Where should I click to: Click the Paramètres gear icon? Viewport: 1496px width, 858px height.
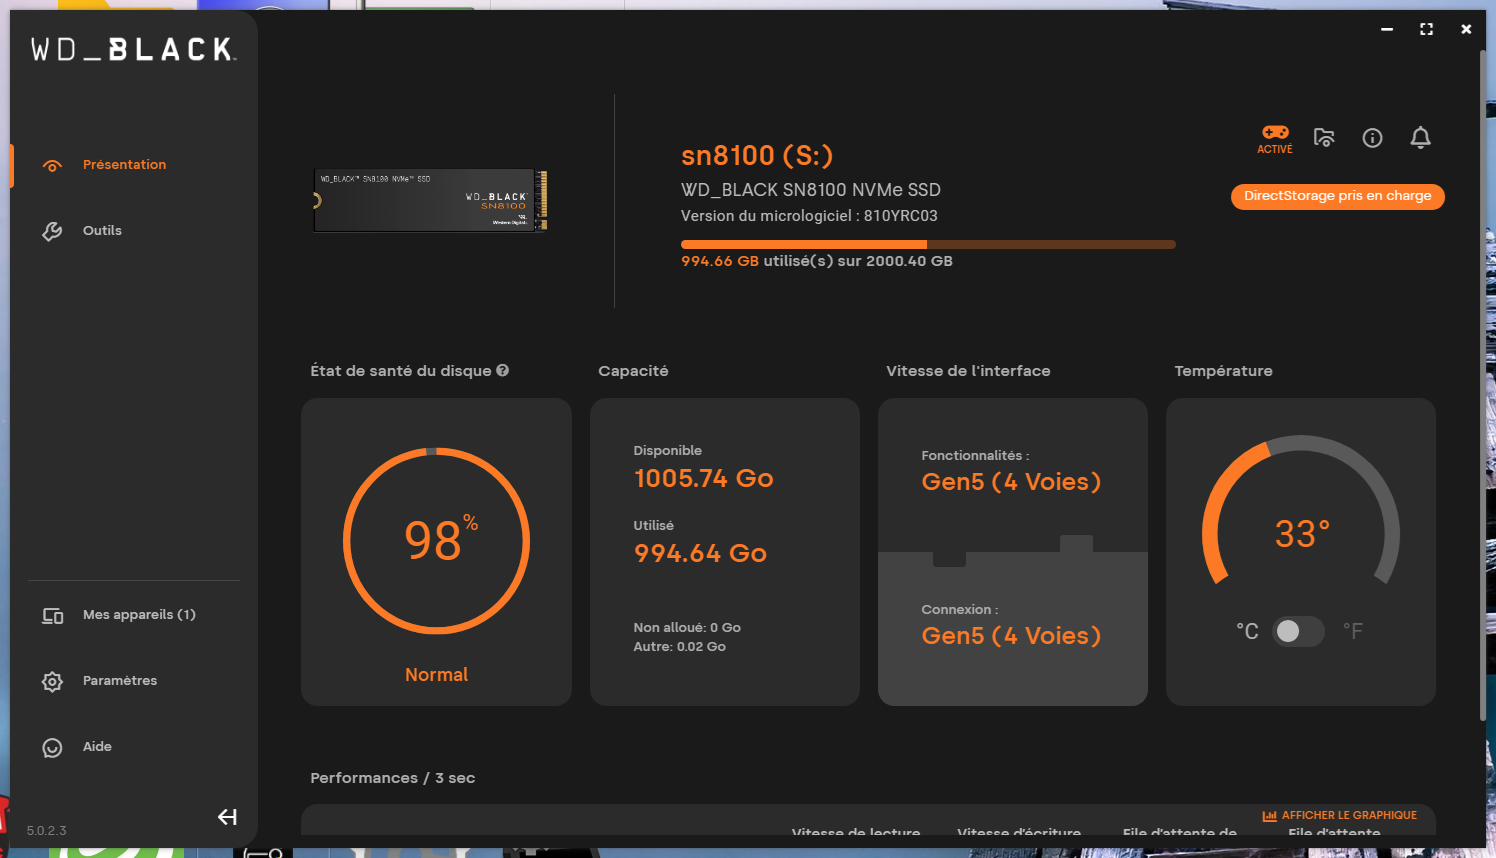click(52, 681)
